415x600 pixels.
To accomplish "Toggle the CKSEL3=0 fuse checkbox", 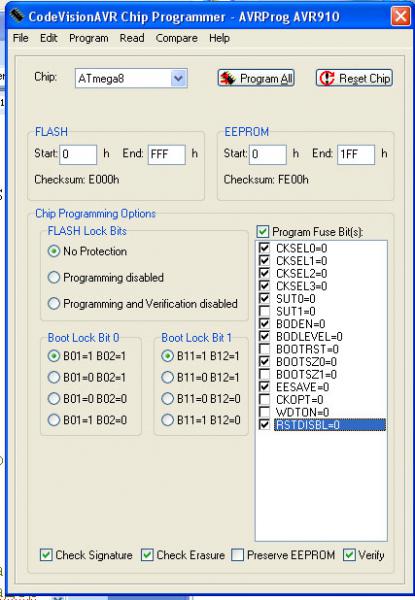I will (x=264, y=286).
